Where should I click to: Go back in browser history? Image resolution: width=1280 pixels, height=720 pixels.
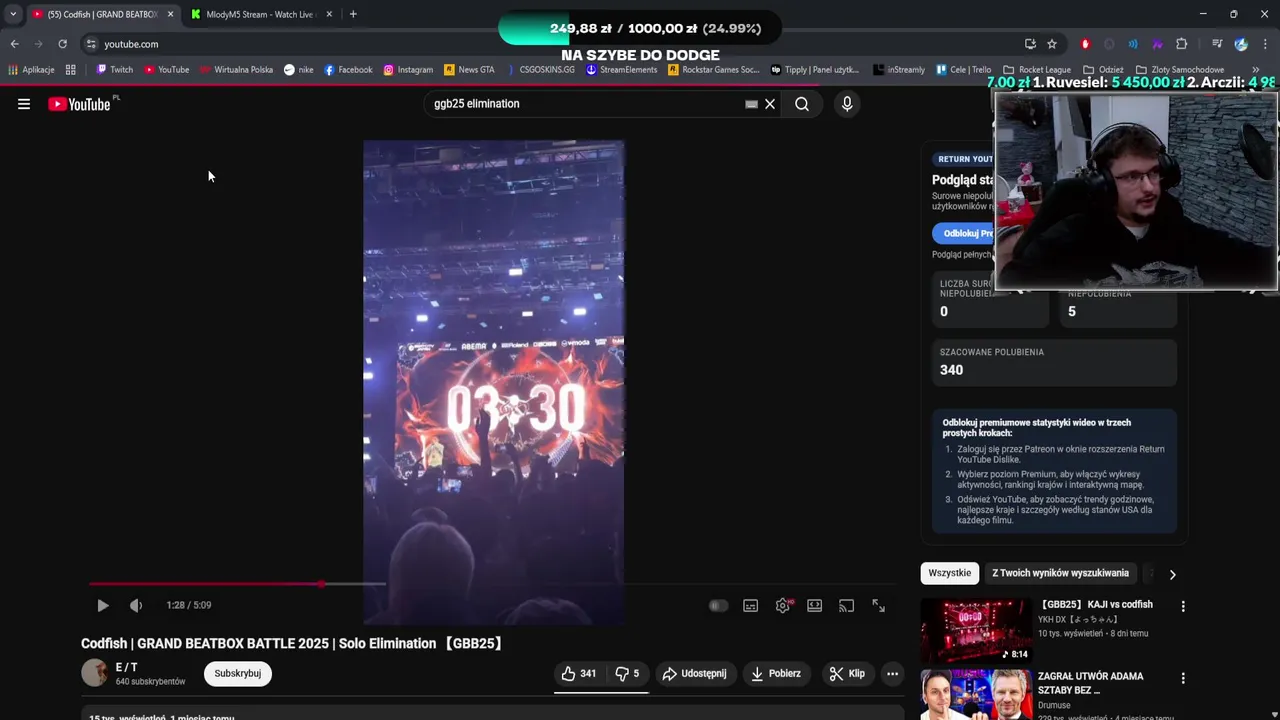point(14,44)
